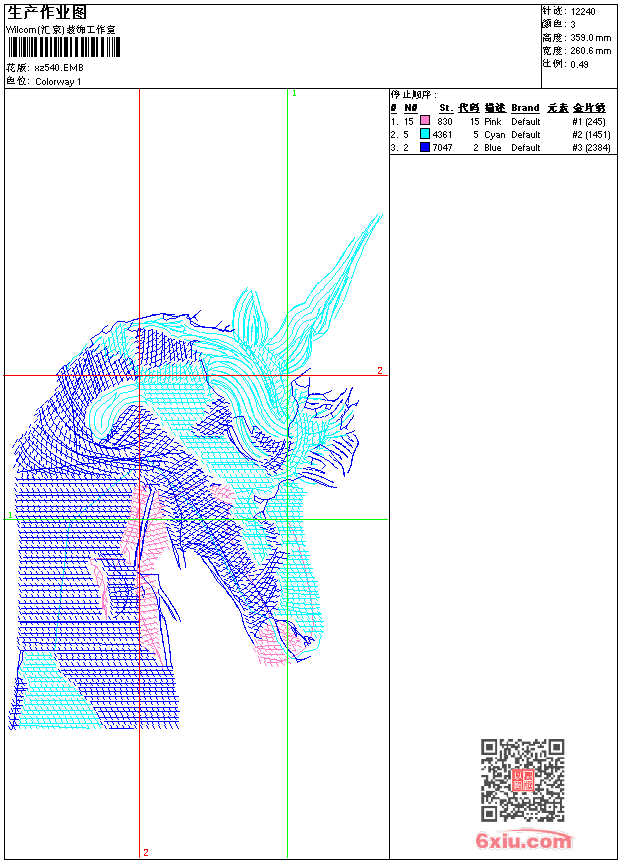Screen dimensions: 620x860
Task: Click the green marker 1 at top guide
Action: coord(294,93)
